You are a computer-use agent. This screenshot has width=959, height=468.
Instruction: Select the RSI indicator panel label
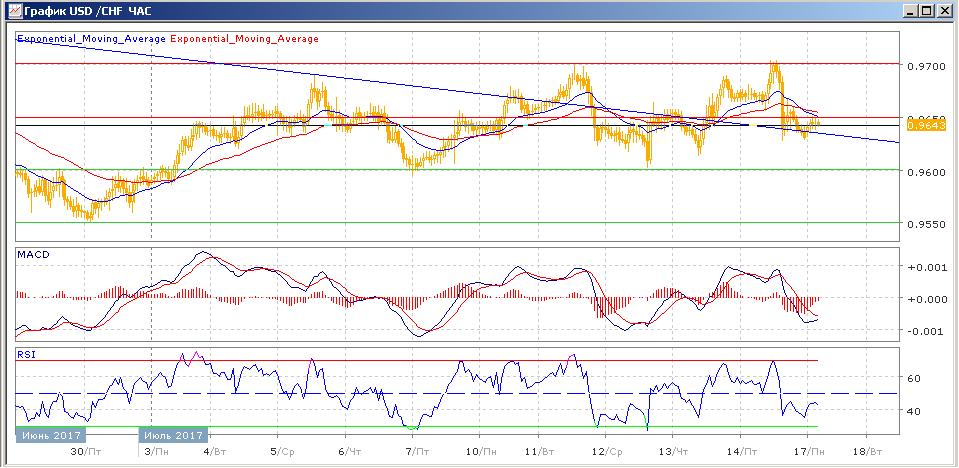point(26,354)
